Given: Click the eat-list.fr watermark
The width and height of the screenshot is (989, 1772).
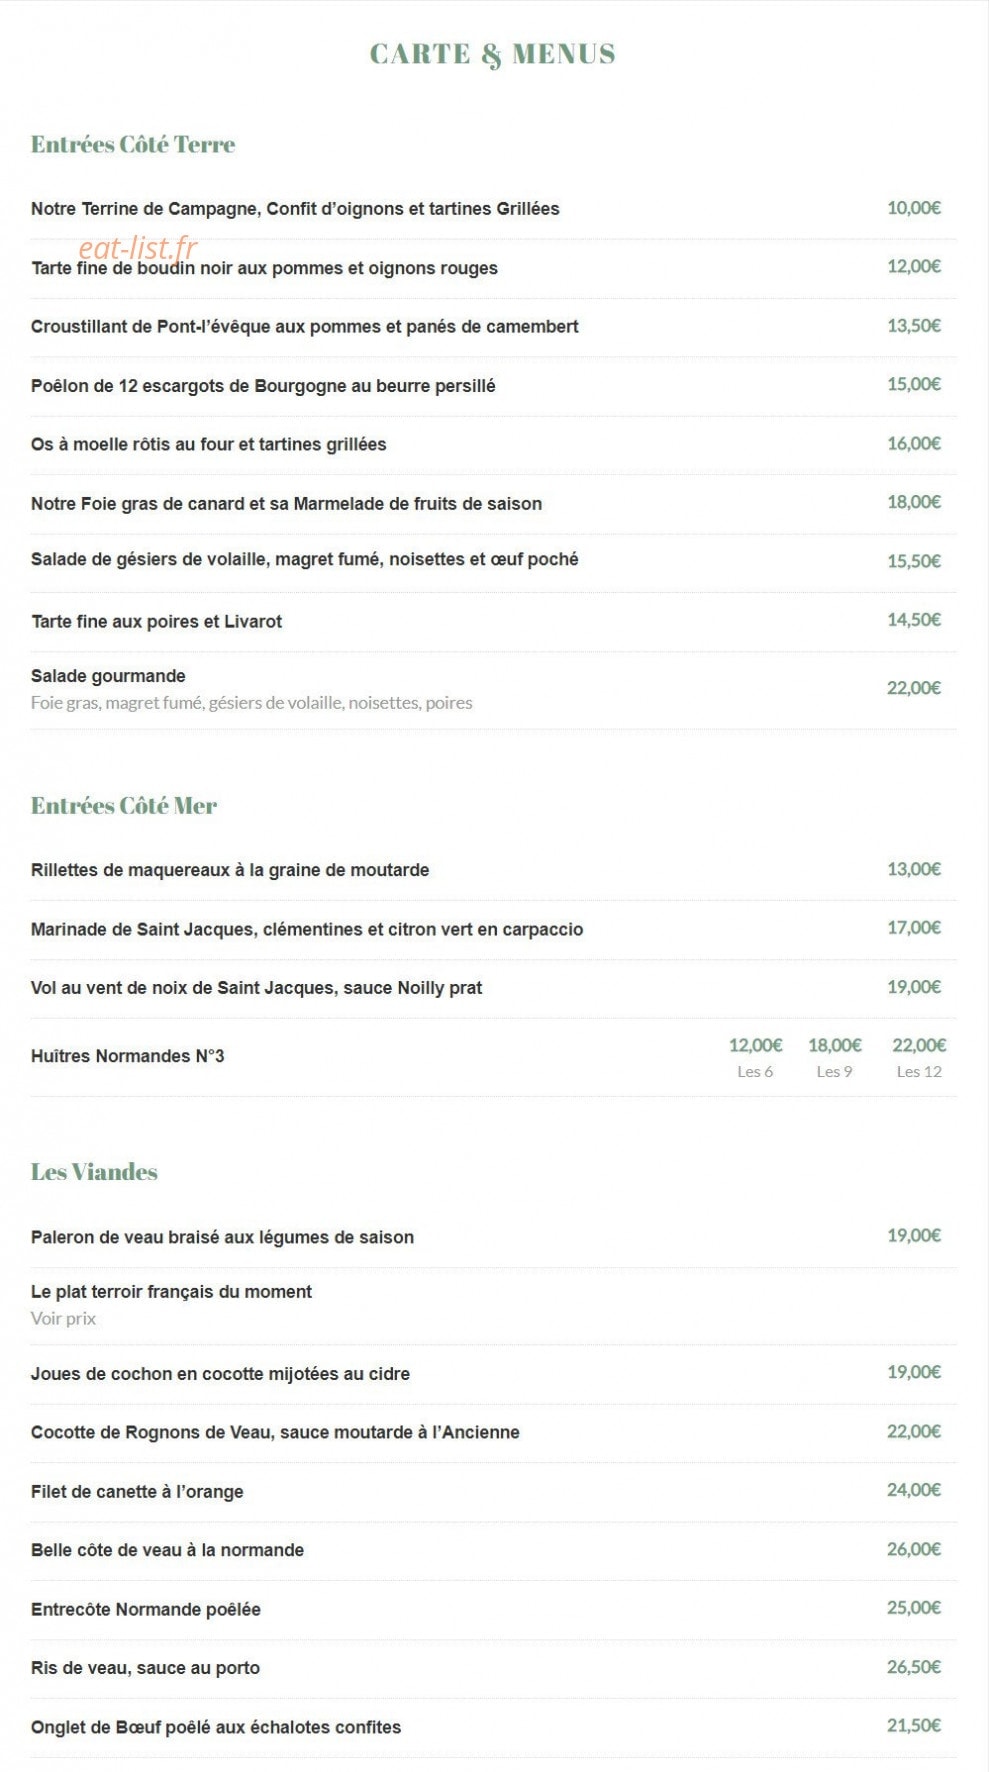Looking at the screenshot, I should tap(138, 247).
